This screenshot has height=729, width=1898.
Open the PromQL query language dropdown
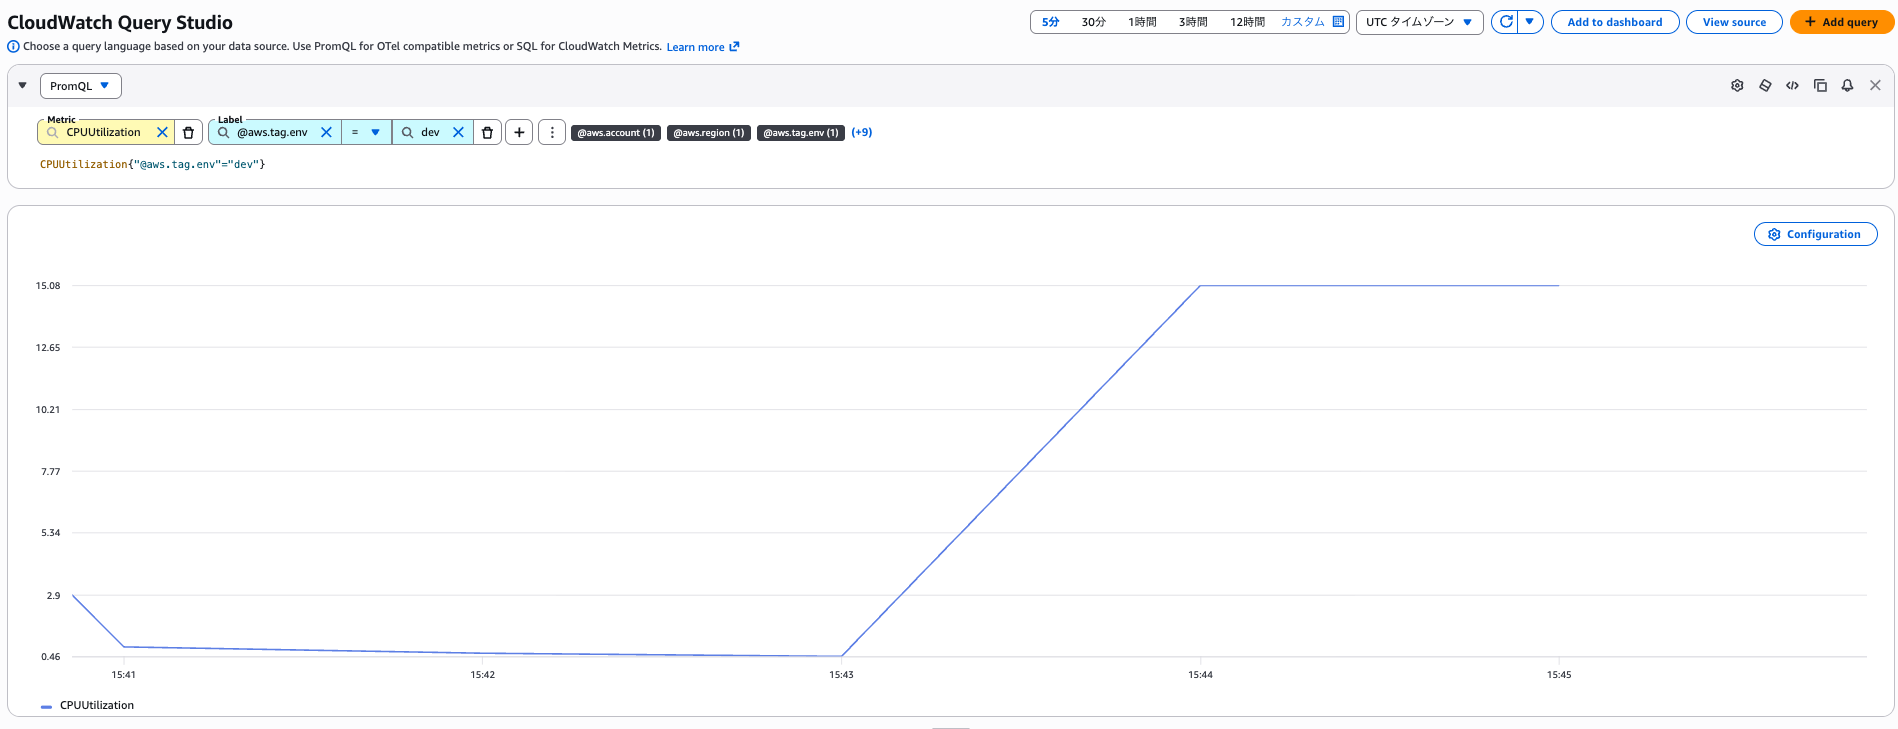coord(80,86)
